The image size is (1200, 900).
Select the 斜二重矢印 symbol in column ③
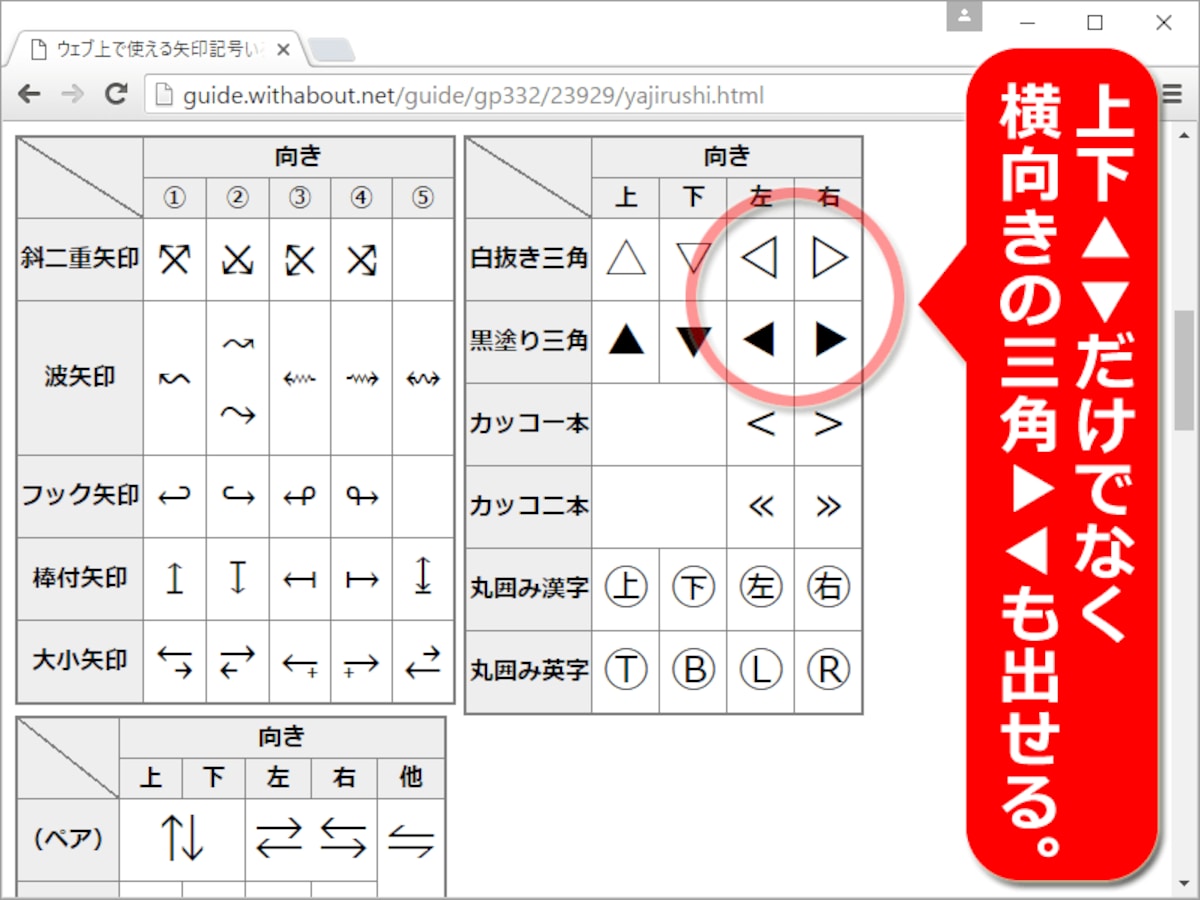pos(300,260)
